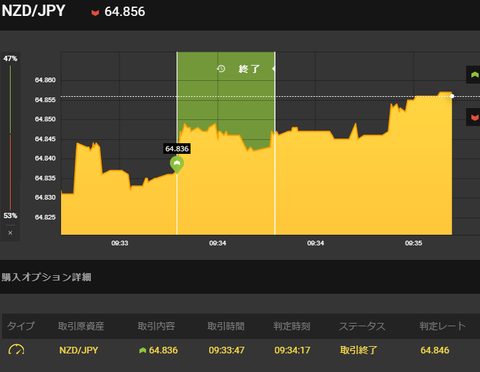Click the NZD/JPY title at top
The height and width of the screenshot is (372, 480).
[x=33, y=11]
